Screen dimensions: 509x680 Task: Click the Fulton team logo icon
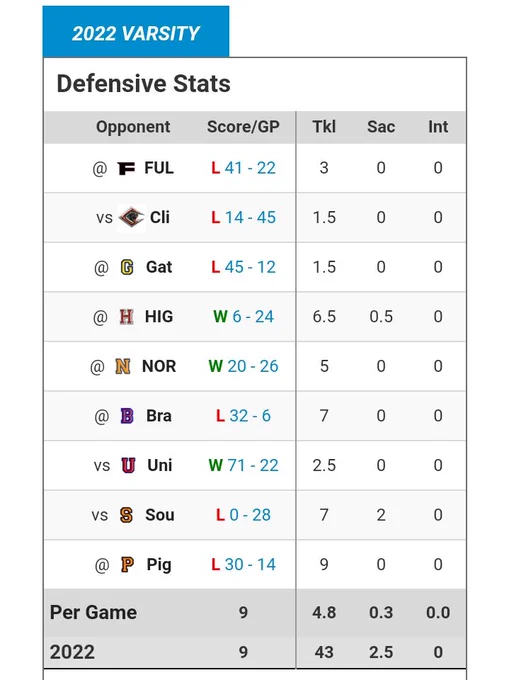[x=126, y=168]
